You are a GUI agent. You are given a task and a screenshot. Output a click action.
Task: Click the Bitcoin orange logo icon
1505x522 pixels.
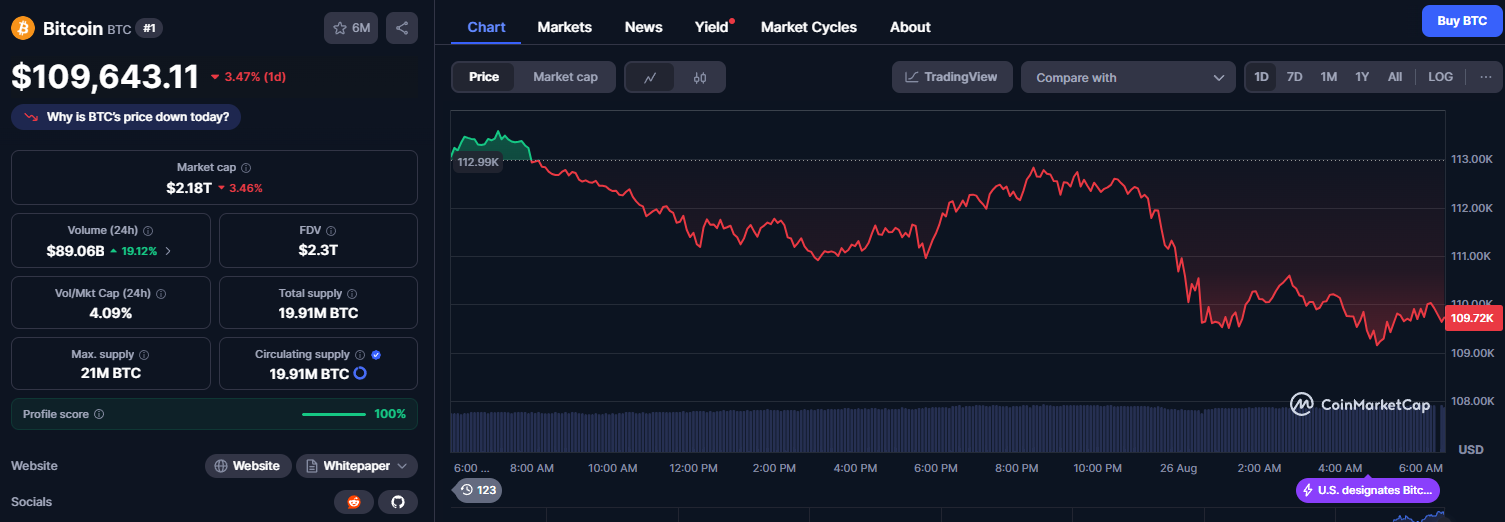coord(23,28)
